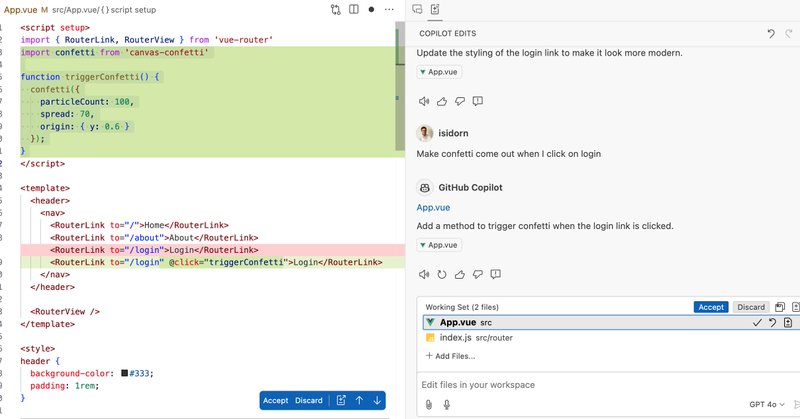Start voice input with the microphone icon
This screenshot has width=800, height=419.
point(446,405)
